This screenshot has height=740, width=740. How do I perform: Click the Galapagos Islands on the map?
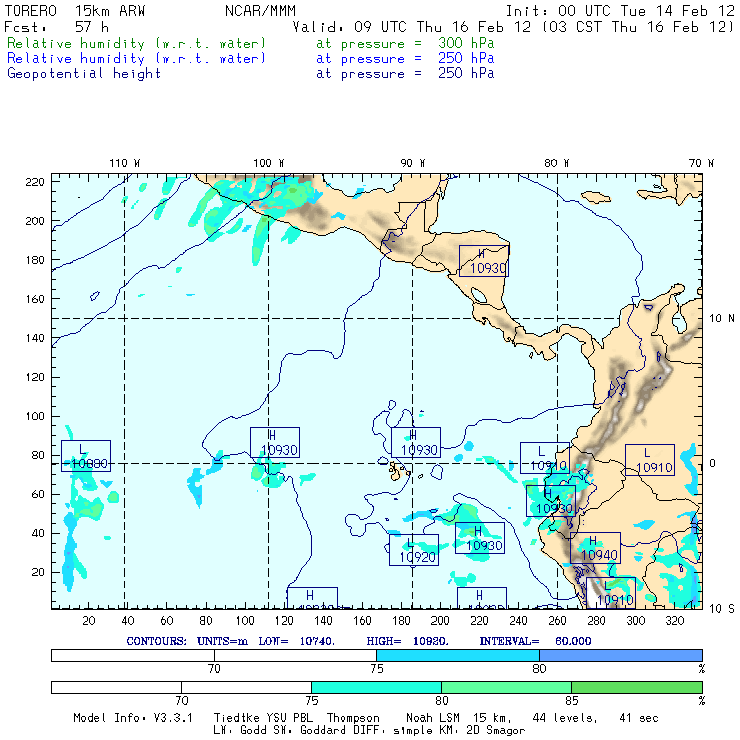tap(399, 469)
